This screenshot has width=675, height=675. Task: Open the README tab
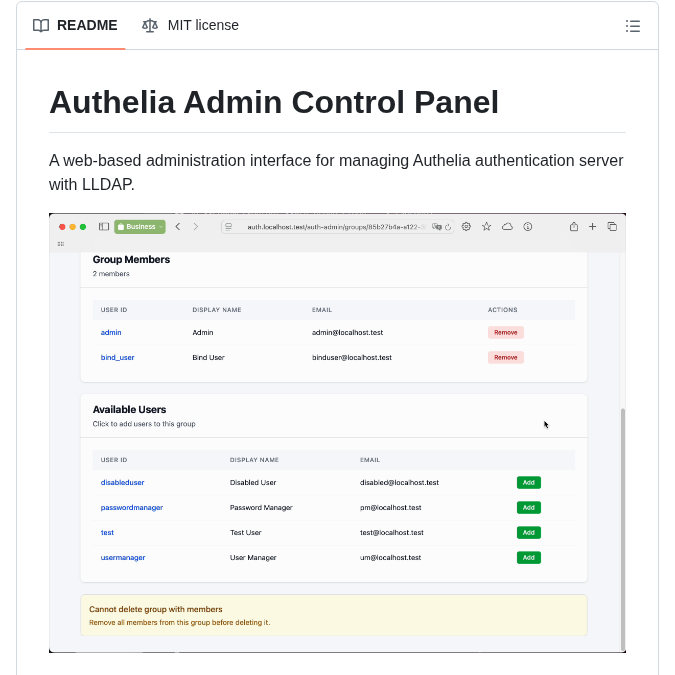75,25
